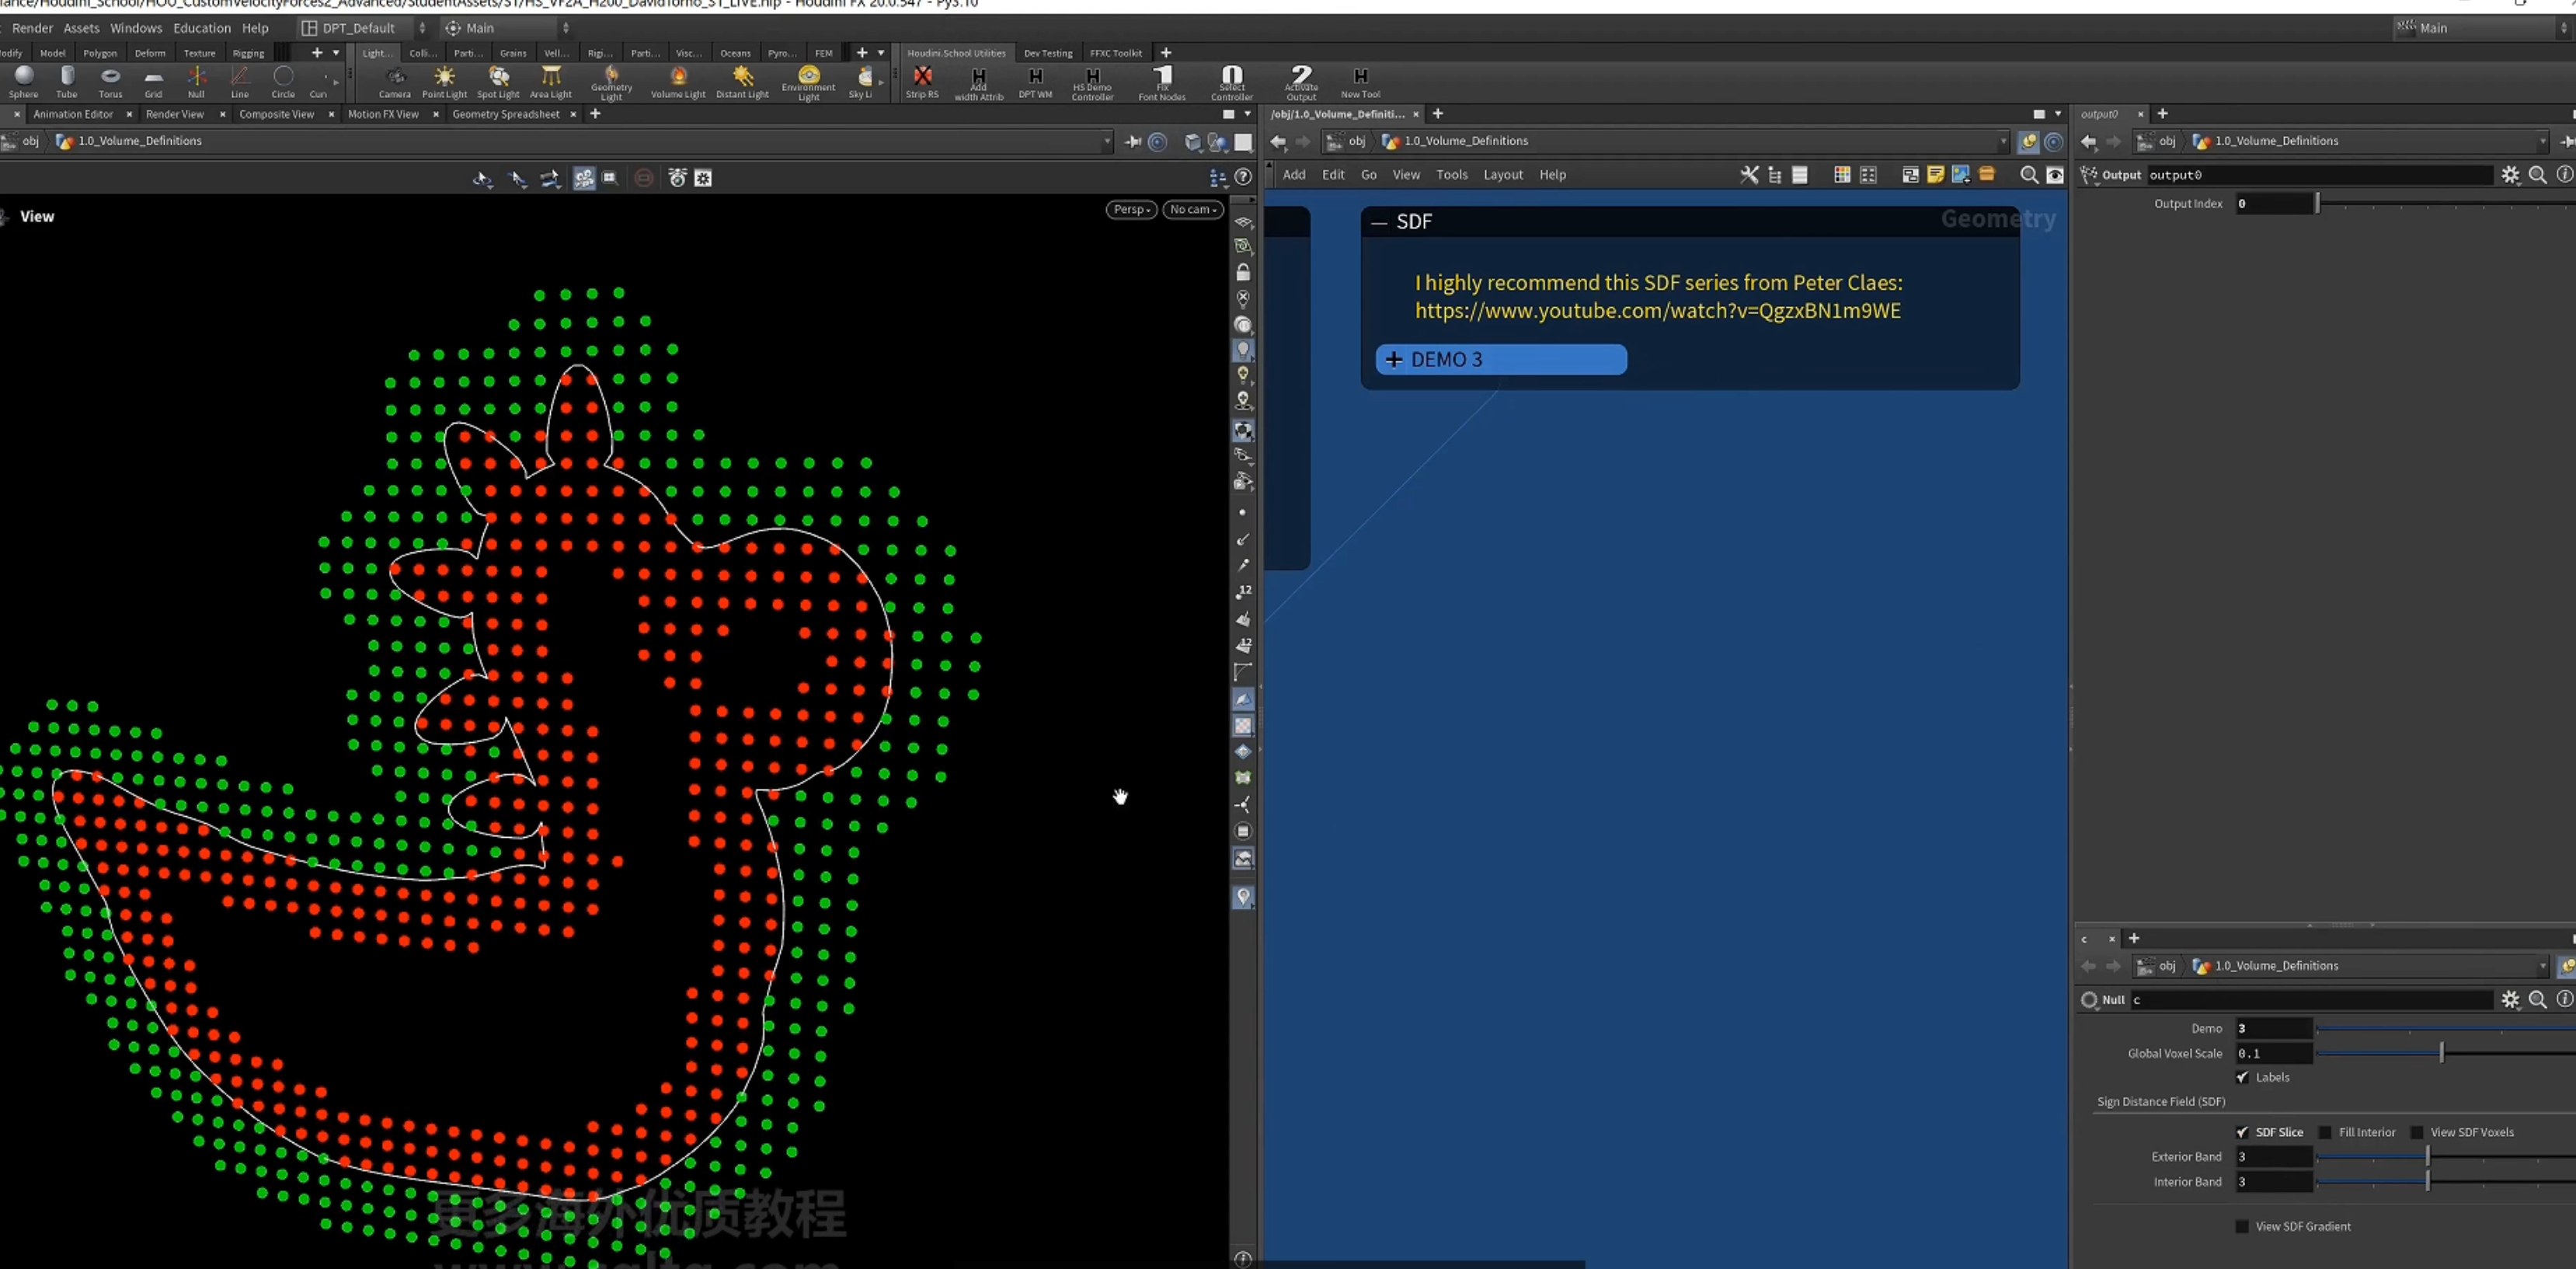Select the Point Light shelf tool
The image size is (2576, 1269).
click(x=444, y=82)
